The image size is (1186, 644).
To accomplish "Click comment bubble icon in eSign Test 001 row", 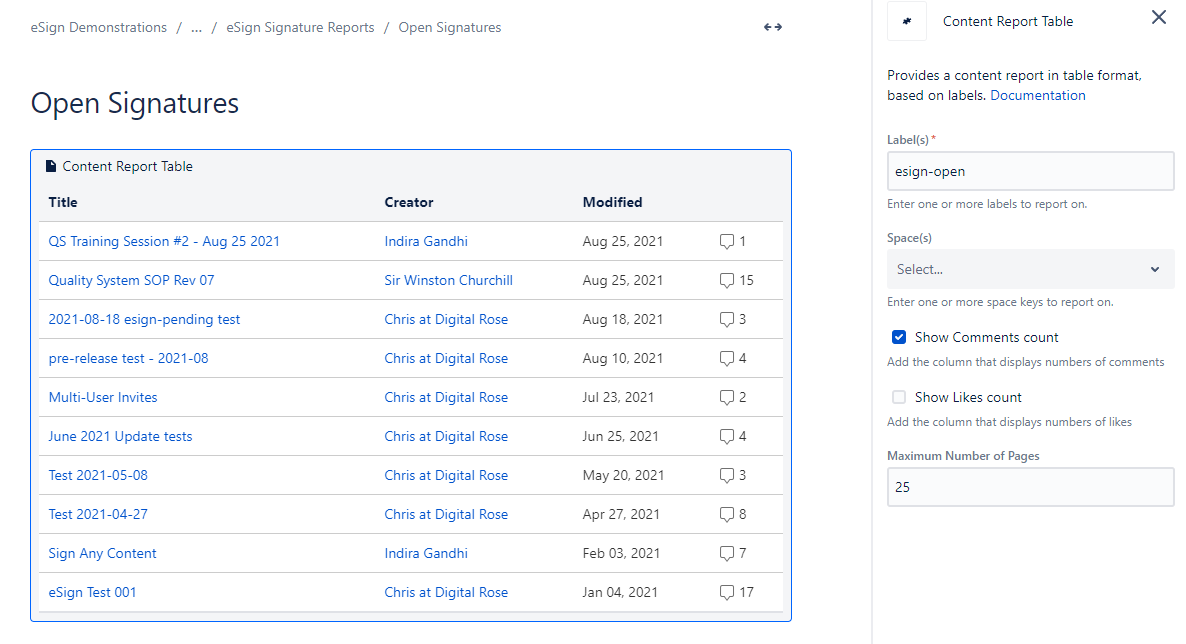I will tap(727, 593).
